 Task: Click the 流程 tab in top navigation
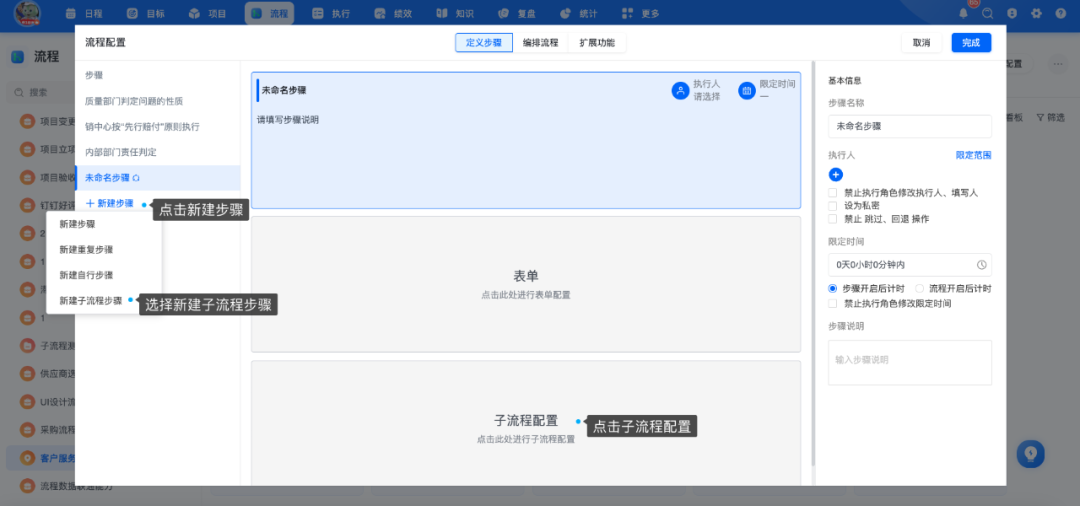coord(269,13)
